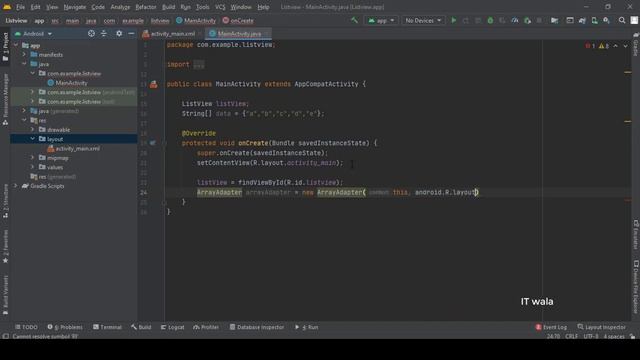Expand the values folder

click(x=33, y=167)
